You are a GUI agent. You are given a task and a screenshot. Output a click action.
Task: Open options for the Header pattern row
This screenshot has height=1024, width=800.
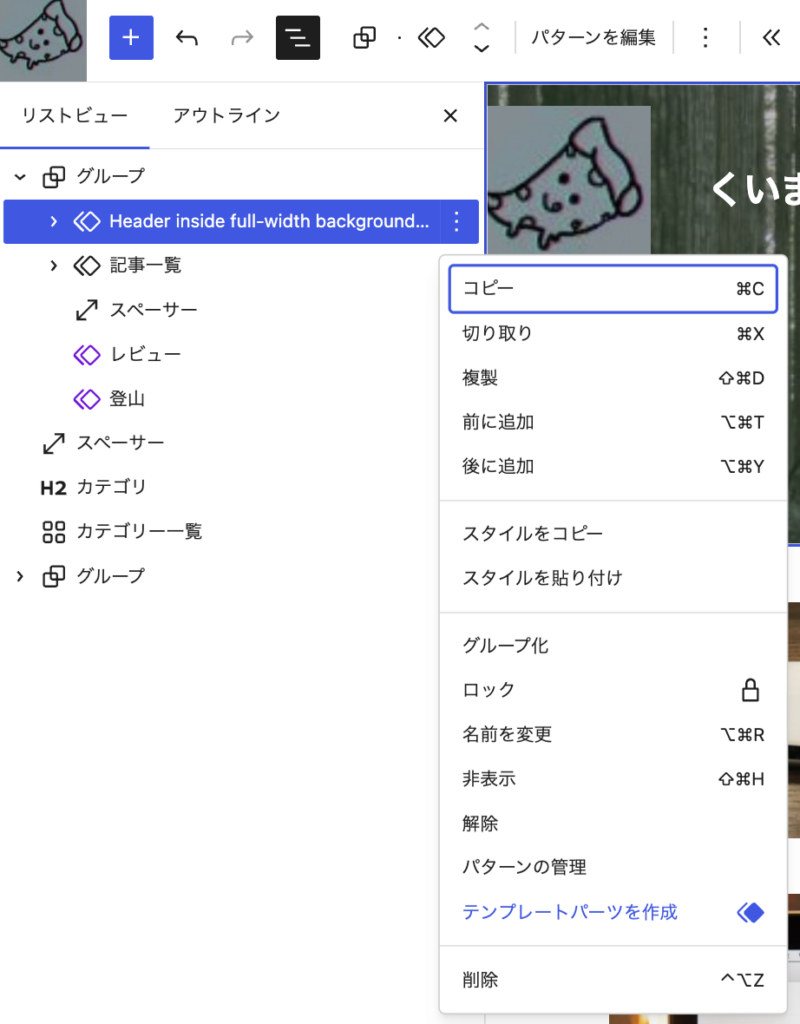point(457,221)
